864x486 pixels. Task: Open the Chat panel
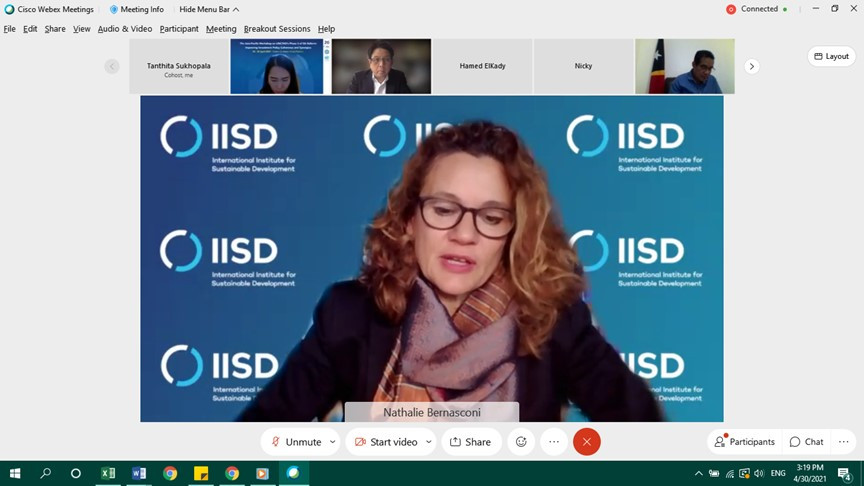coord(807,442)
